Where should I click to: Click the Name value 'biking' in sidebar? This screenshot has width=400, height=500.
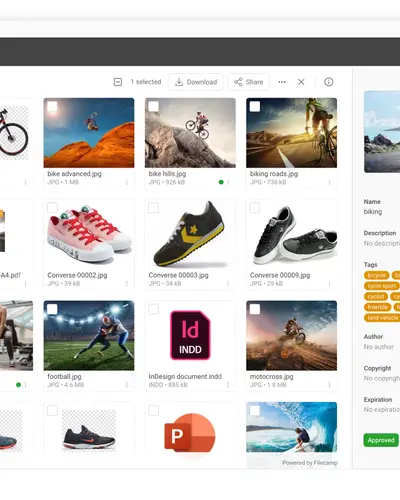click(373, 212)
